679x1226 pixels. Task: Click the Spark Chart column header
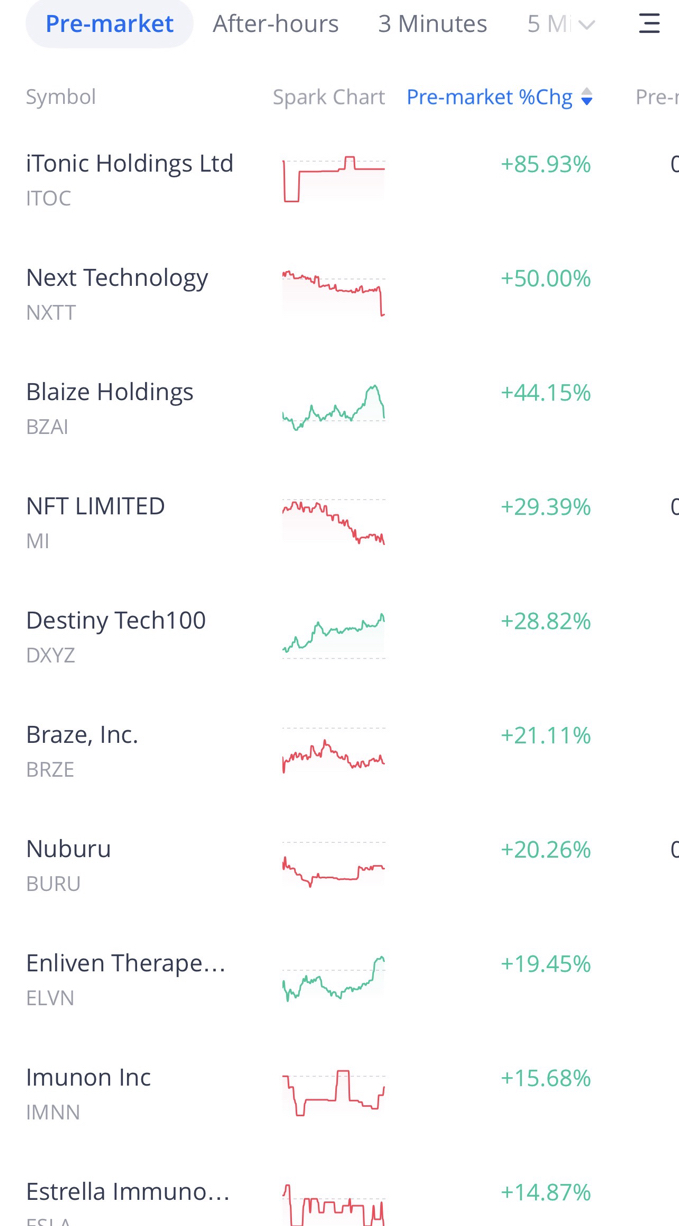(x=329, y=97)
